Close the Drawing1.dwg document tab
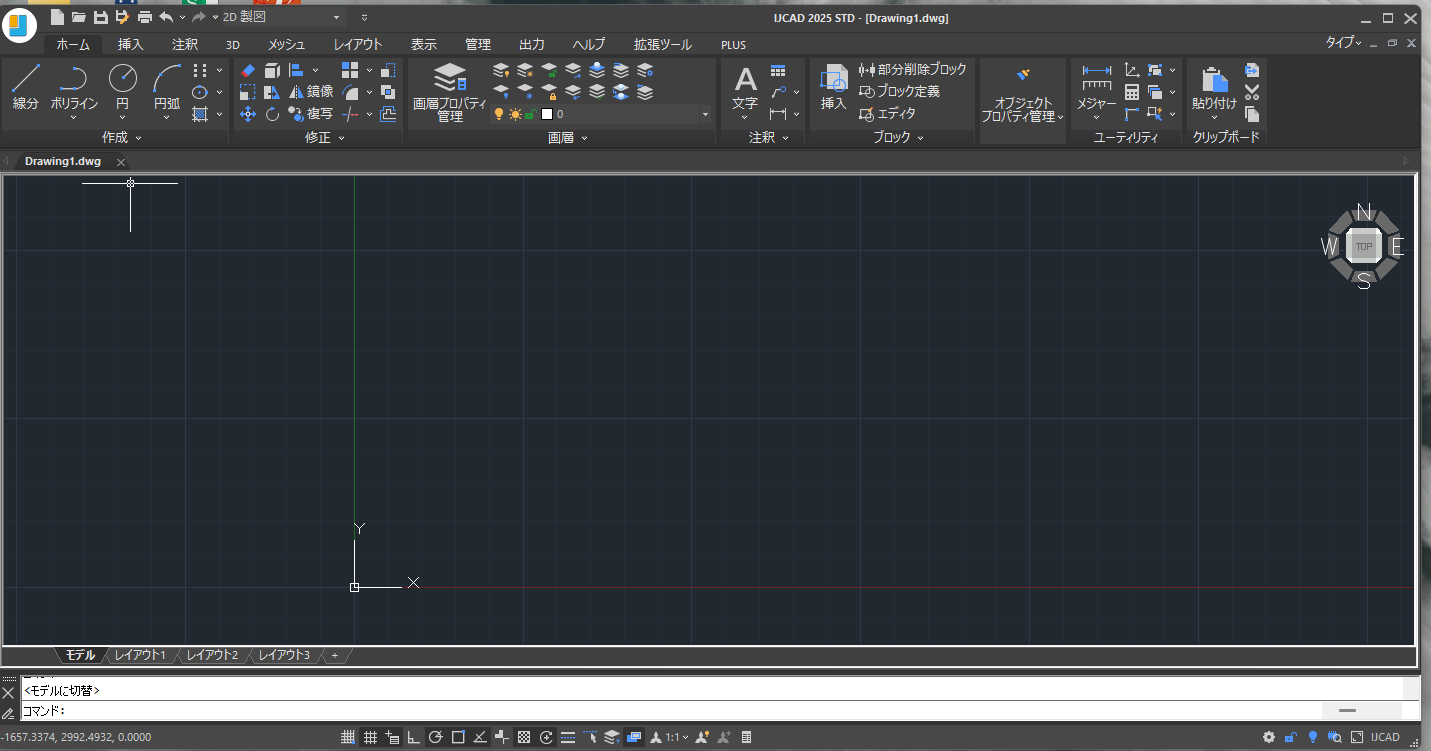Screen dimensions: 1431x751 [121, 162]
